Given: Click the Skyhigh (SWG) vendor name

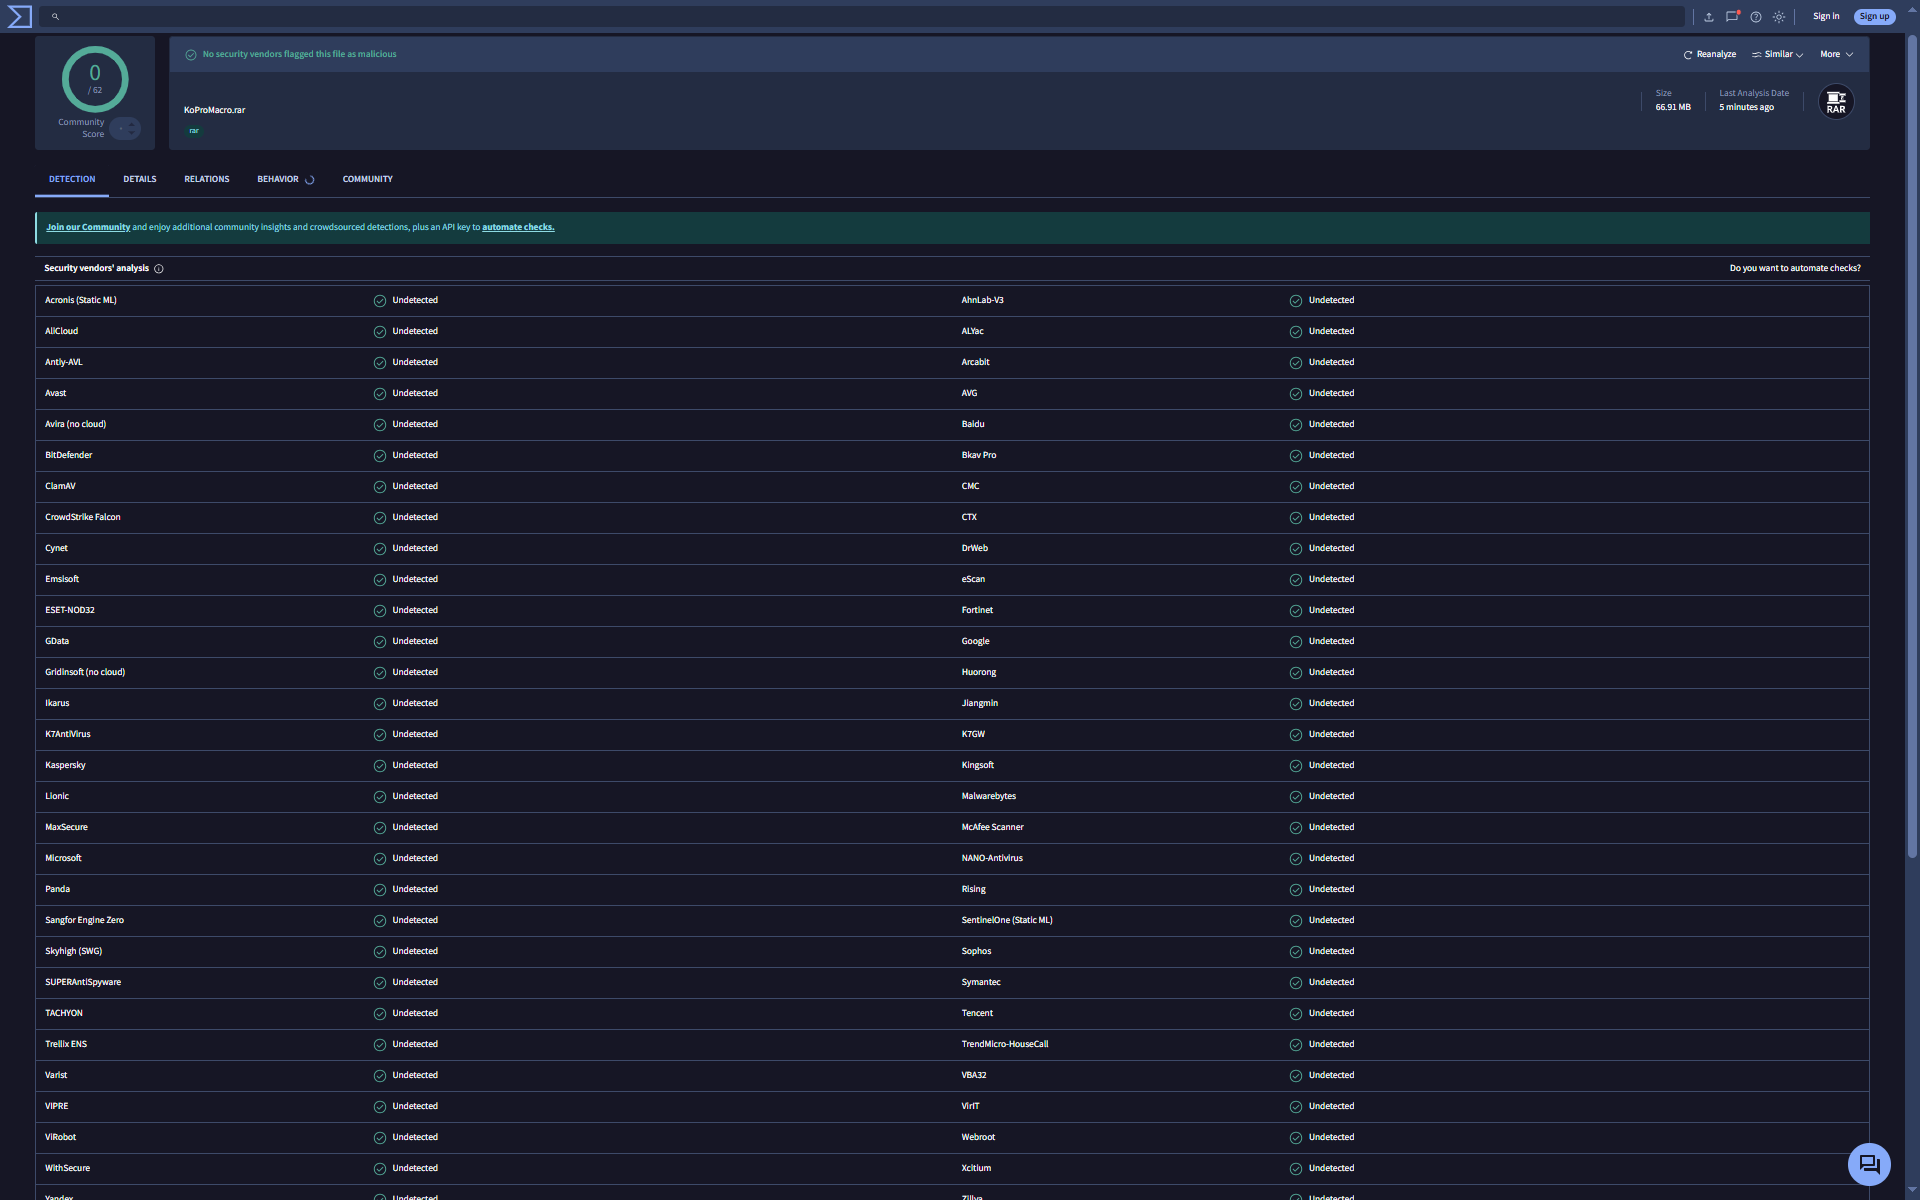Looking at the screenshot, I should (73, 952).
